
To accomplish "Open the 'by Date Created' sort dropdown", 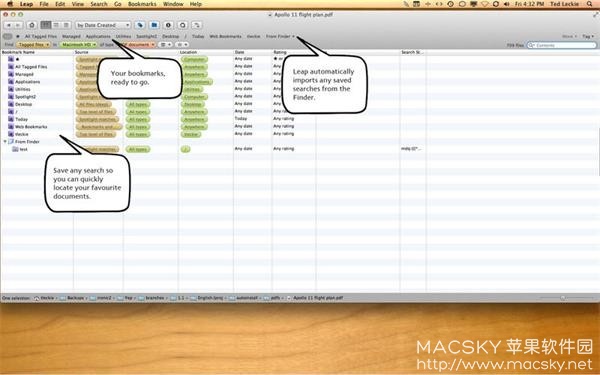I will pyautogui.click(x=103, y=25).
